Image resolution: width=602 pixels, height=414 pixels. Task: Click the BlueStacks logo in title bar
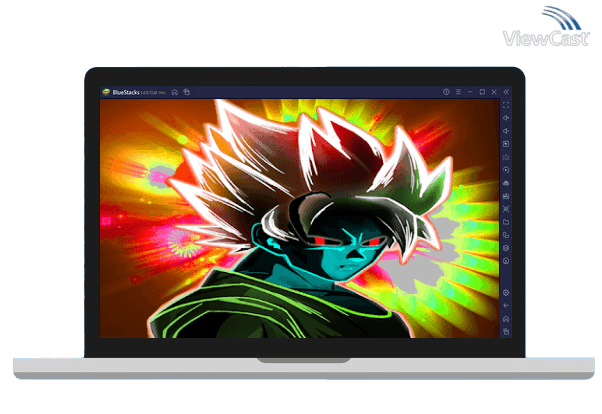[x=106, y=92]
